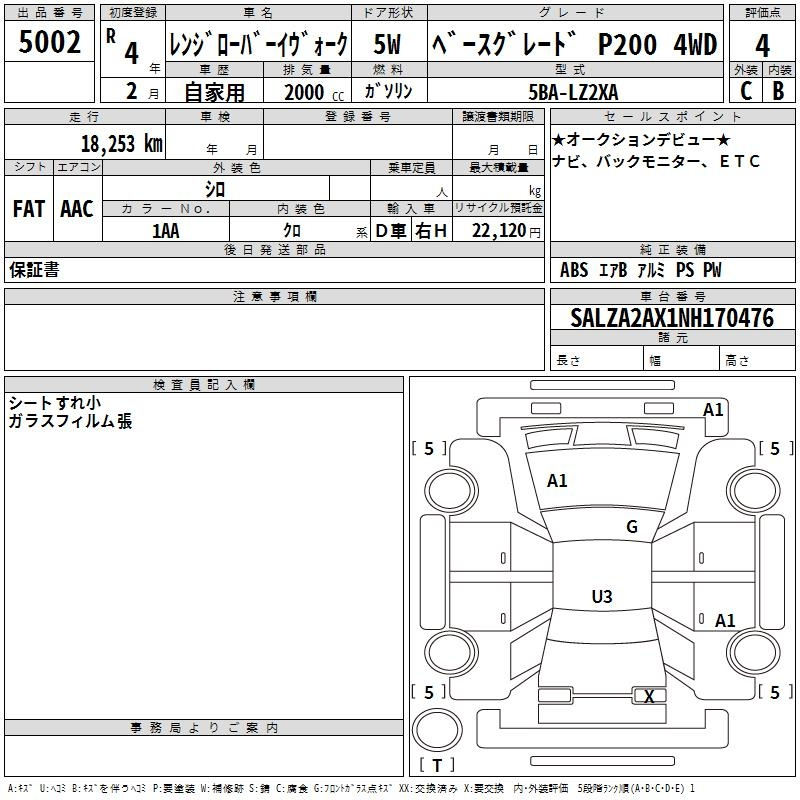
Task: Click the color number 1AA
Action: pyautogui.click(x=166, y=231)
